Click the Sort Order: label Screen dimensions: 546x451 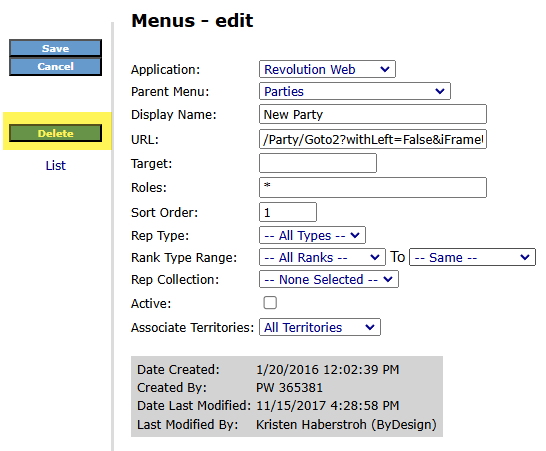(x=164, y=212)
